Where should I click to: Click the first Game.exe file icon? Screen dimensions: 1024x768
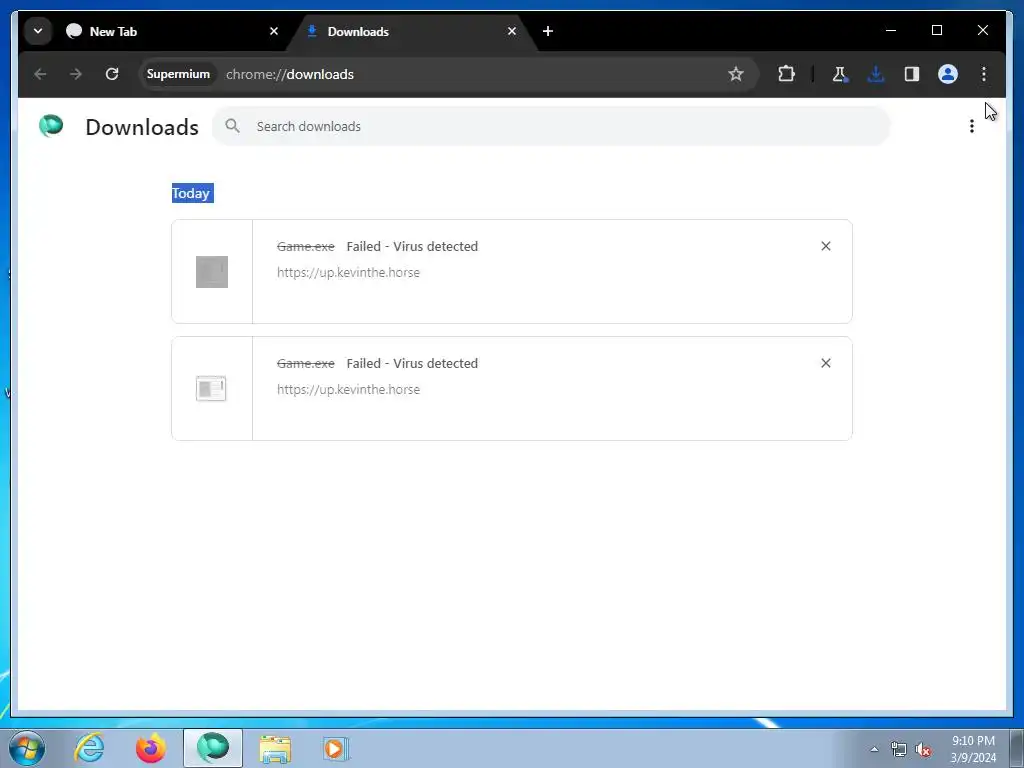(x=212, y=272)
